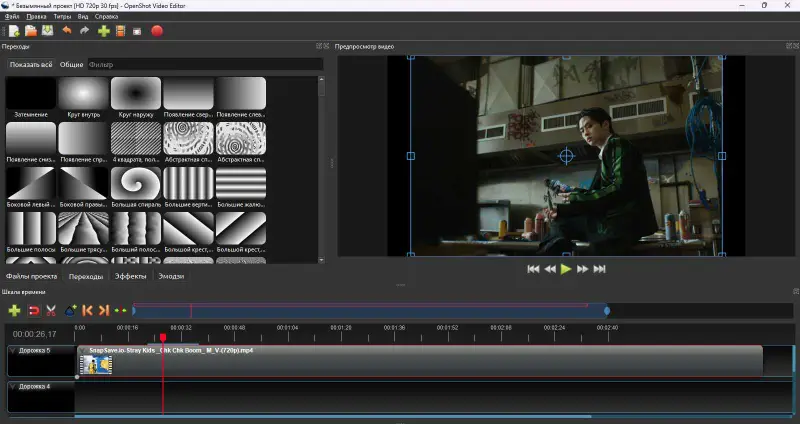Open the Вид menu
800x424 pixels.
click(83, 16)
